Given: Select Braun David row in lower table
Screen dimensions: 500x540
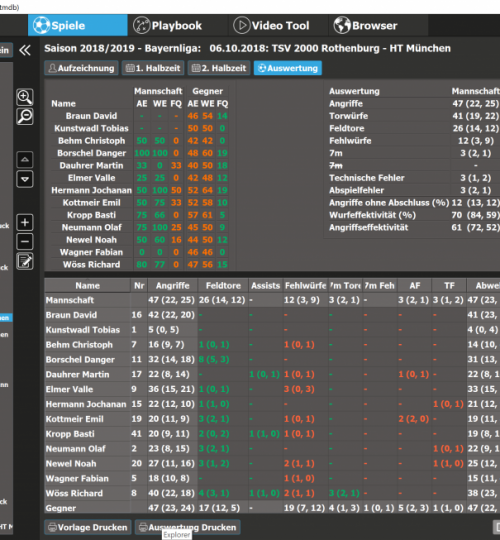Looking at the screenshot, I should coord(272,315).
